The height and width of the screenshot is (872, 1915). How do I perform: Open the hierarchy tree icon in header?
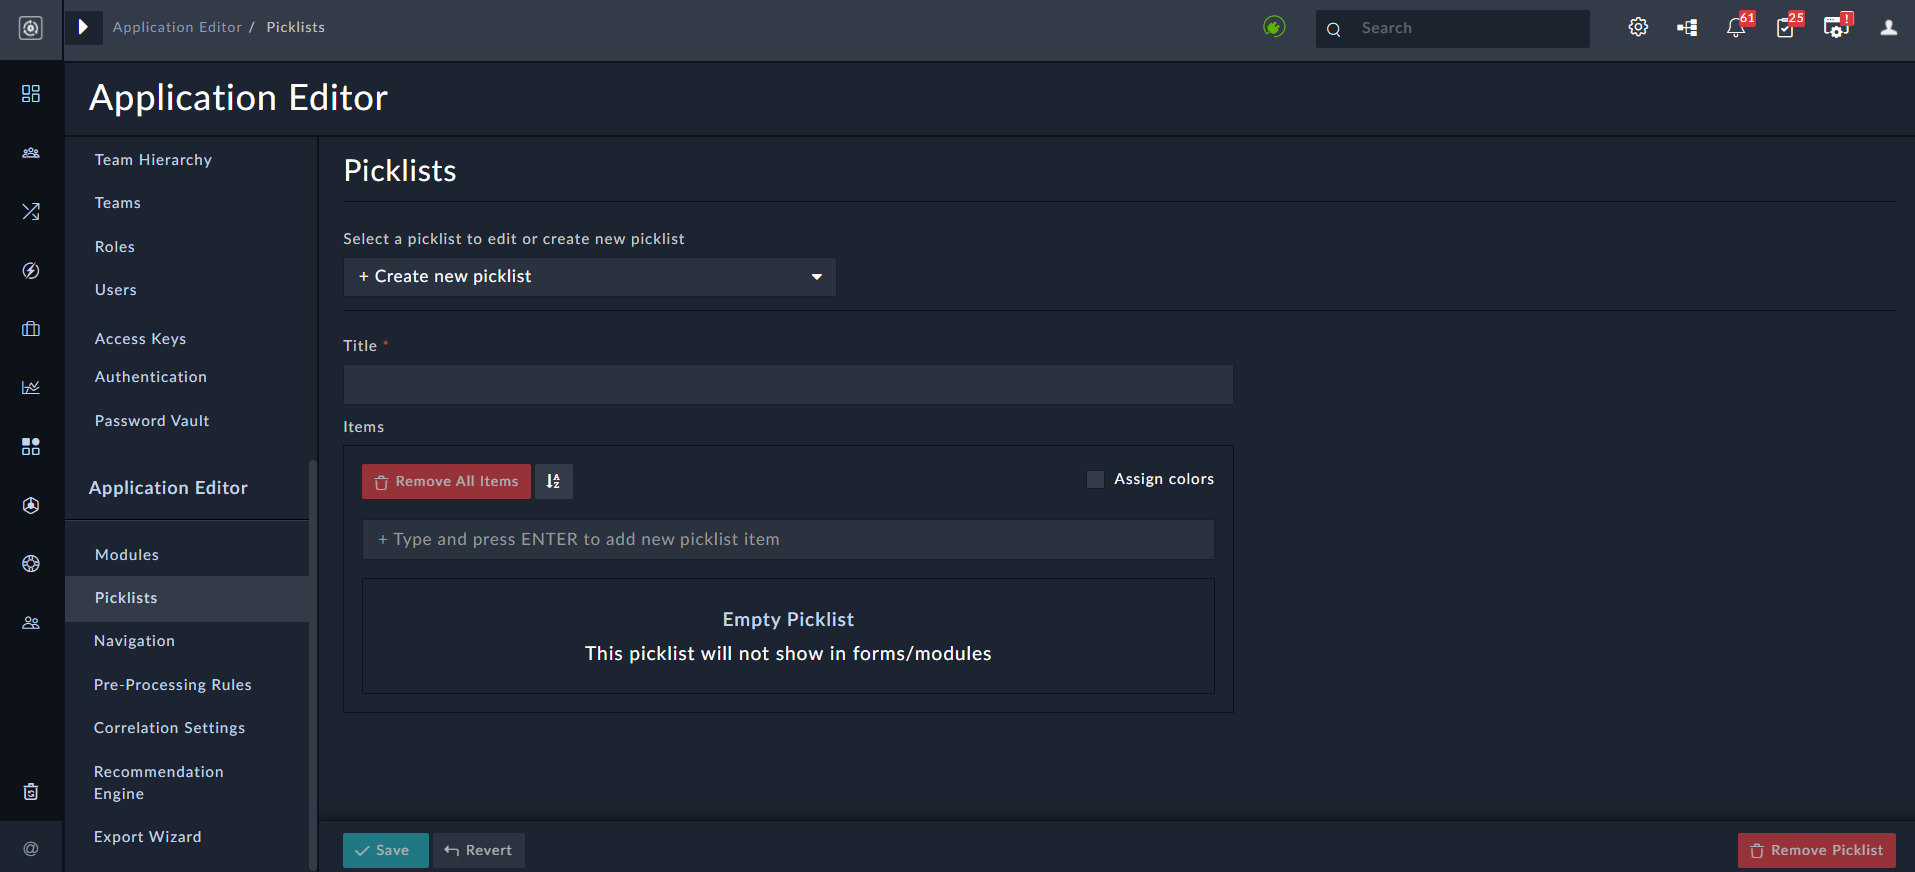click(1687, 28)
